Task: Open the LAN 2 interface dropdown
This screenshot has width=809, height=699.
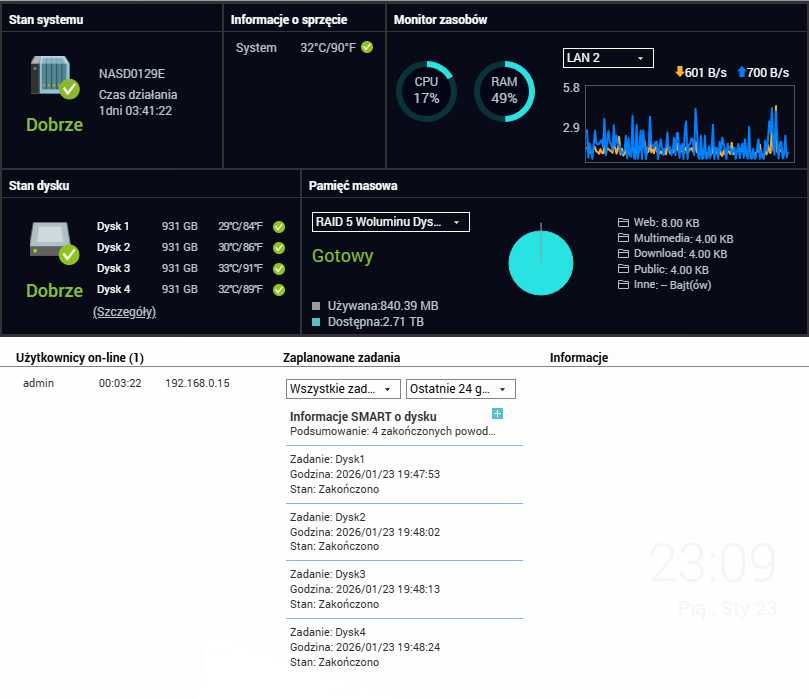Action: 608,58
